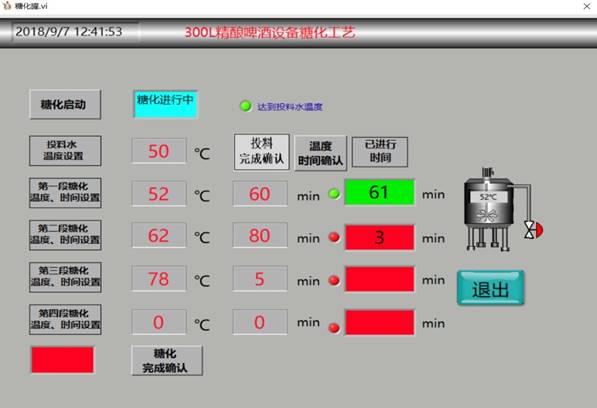Click the red status box at bottom left

(x=62, y=360)
